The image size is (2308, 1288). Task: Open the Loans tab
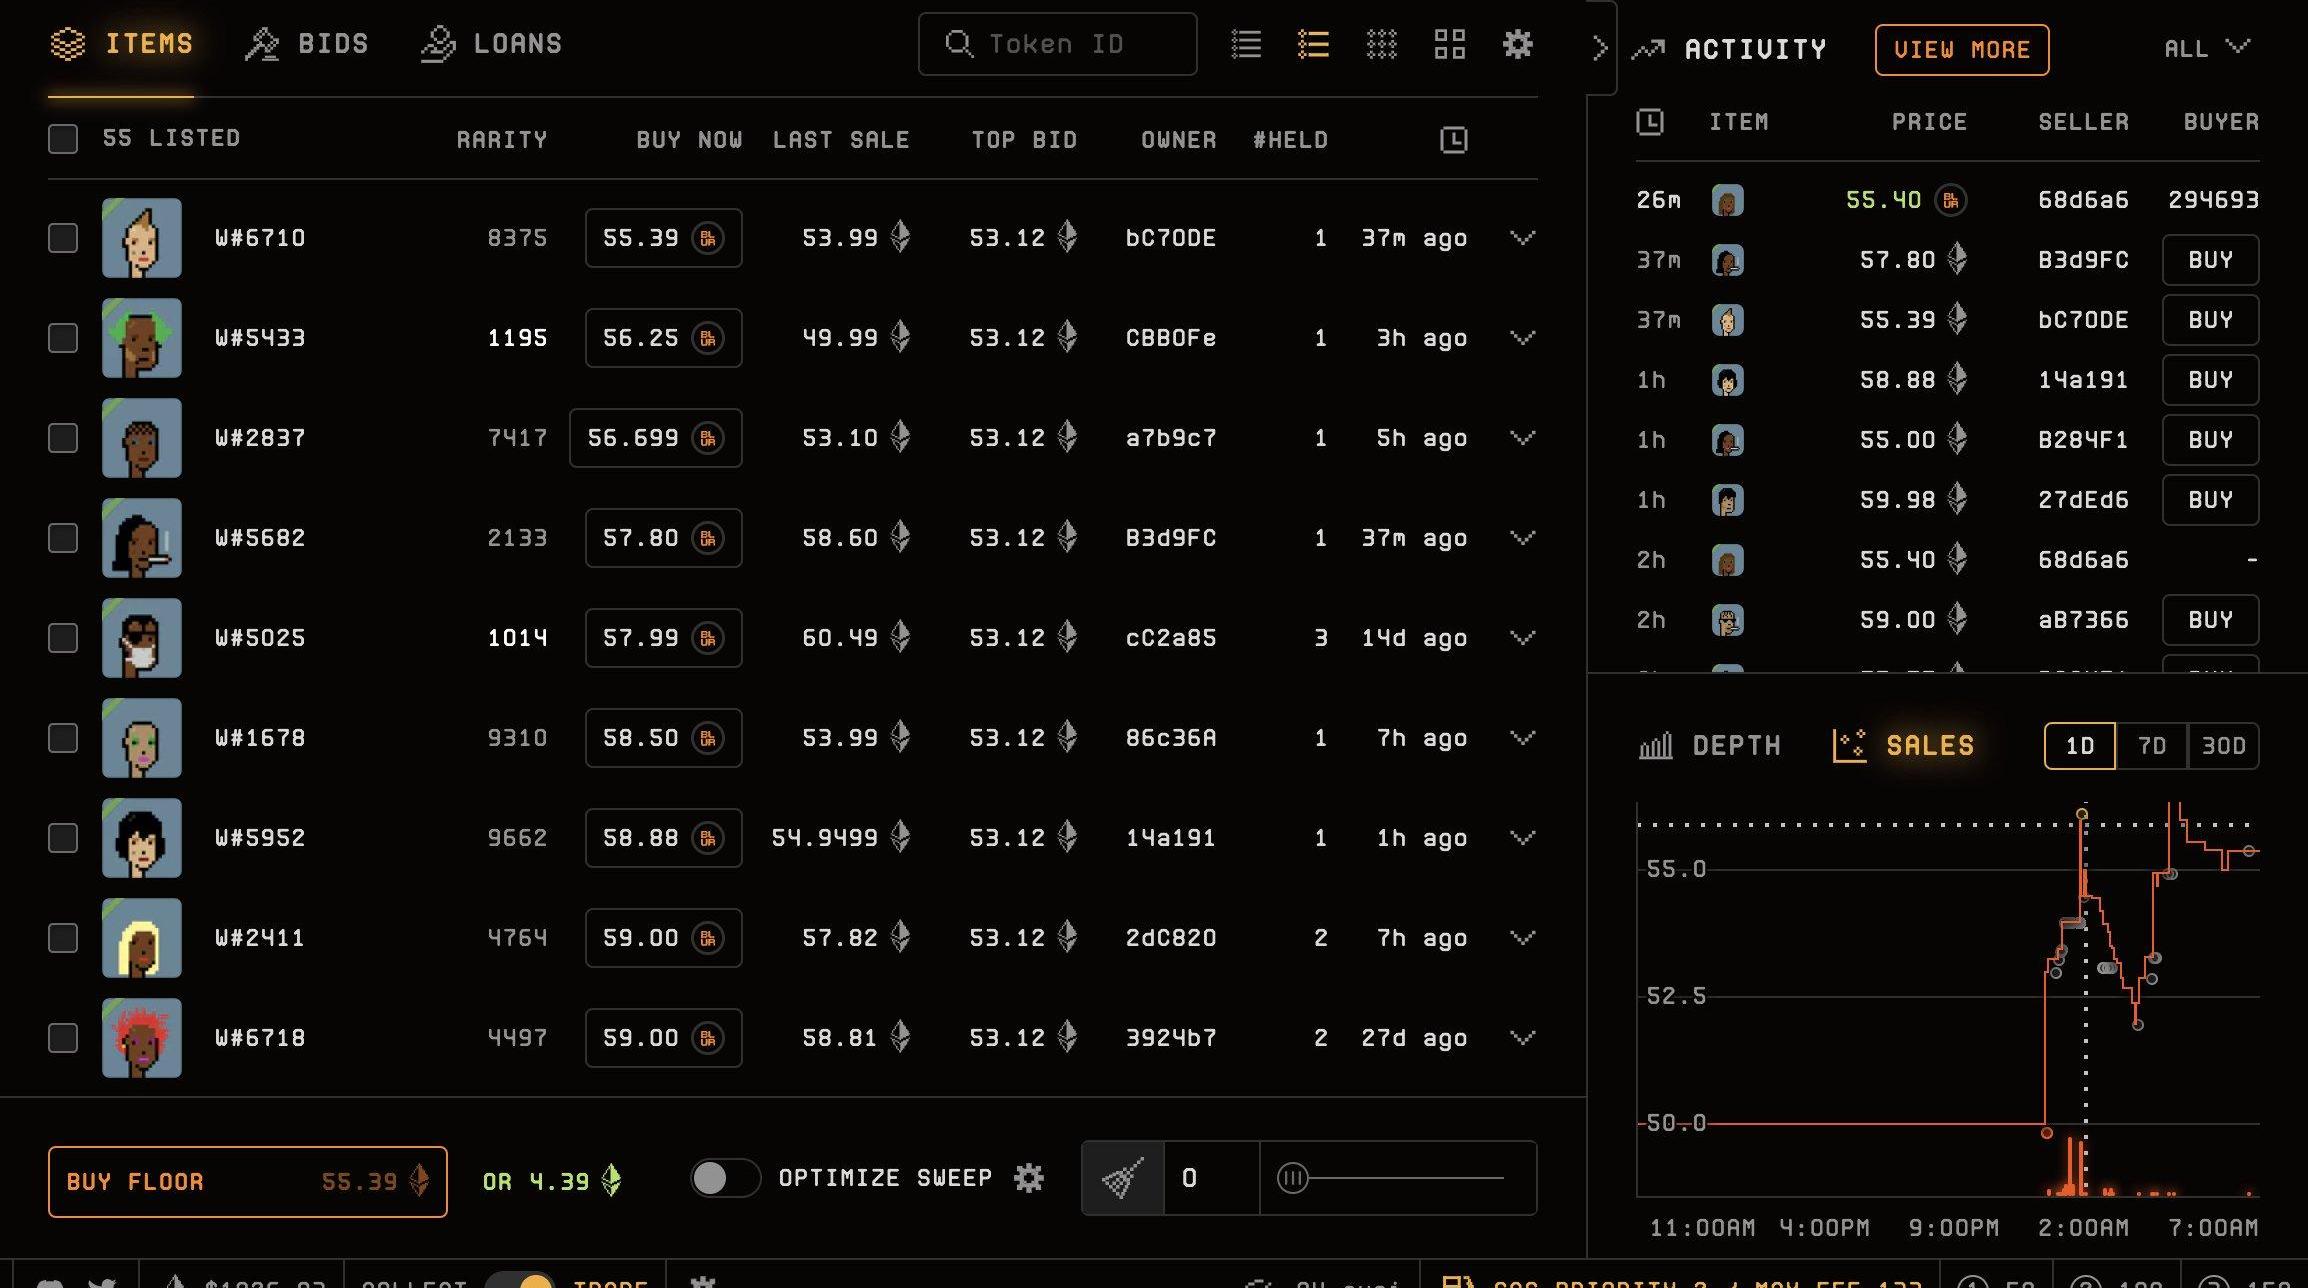pyautogui.click(x=491, y=44)
